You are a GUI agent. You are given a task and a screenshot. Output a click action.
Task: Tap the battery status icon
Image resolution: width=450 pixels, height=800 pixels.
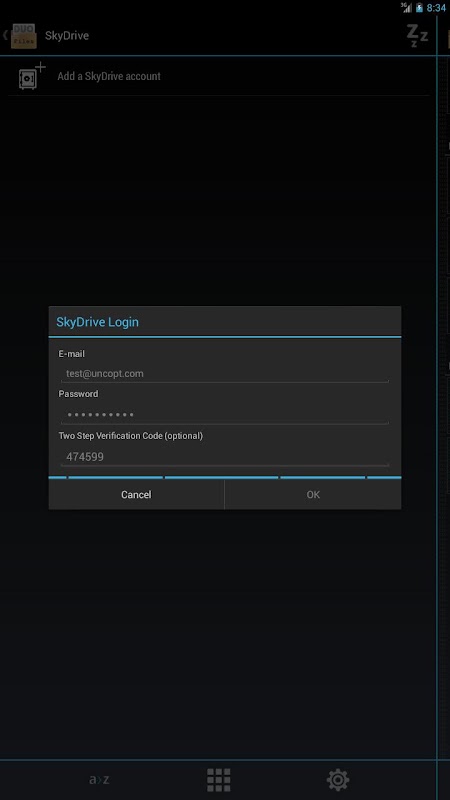click(419, 7)
